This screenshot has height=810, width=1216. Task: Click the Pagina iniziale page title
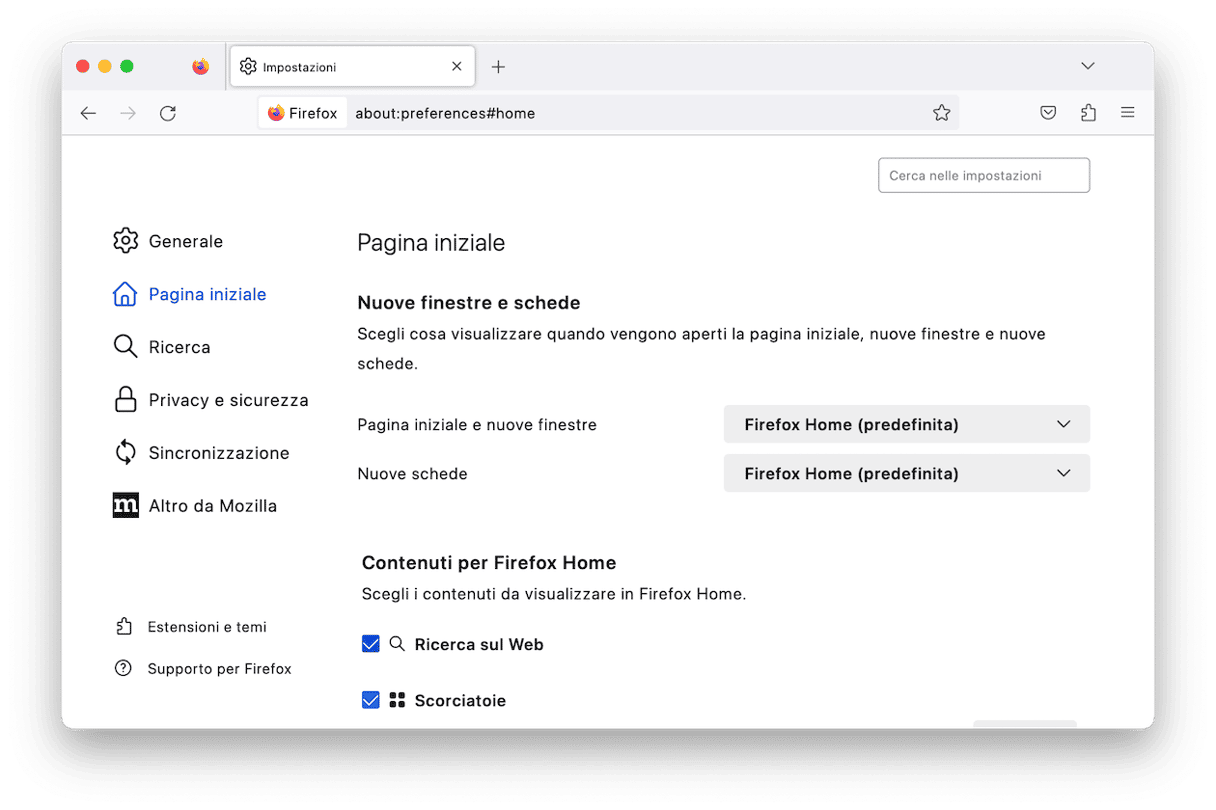tap(431, 243)
